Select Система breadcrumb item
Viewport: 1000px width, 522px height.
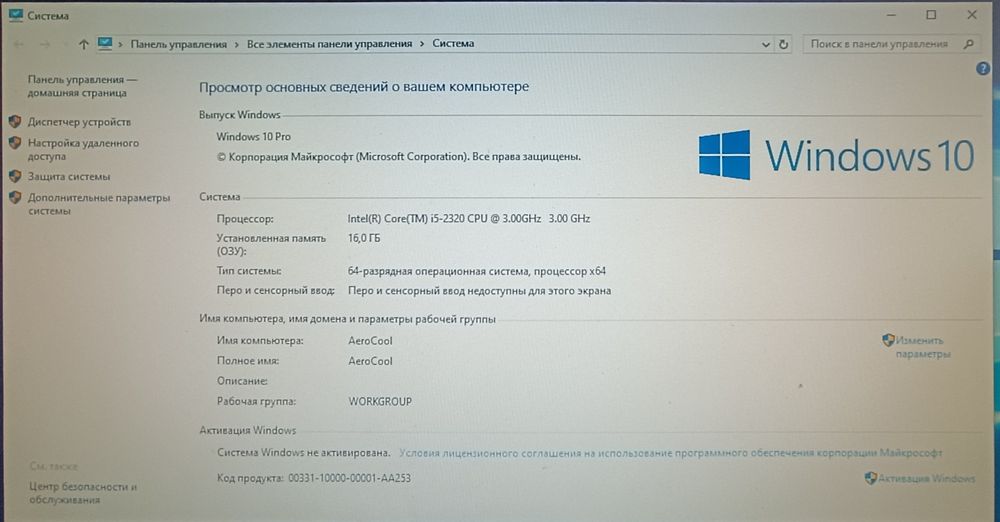pyautogui.click(x=453, y=43)
